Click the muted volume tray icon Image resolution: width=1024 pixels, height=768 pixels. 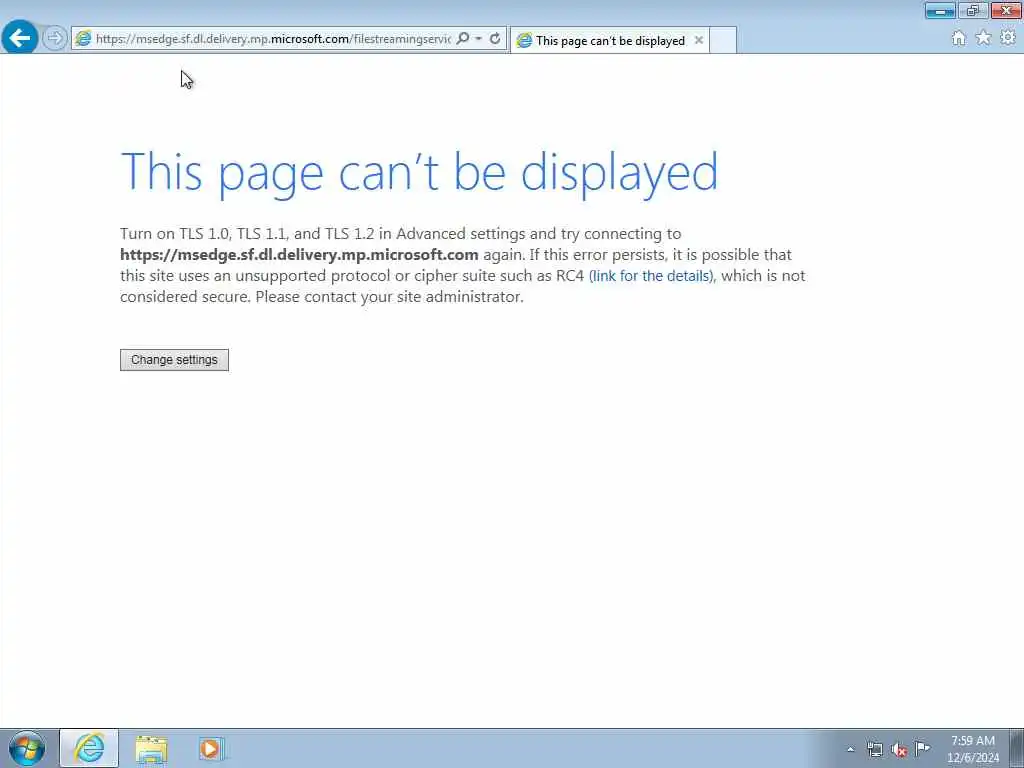tap(899, 750)
